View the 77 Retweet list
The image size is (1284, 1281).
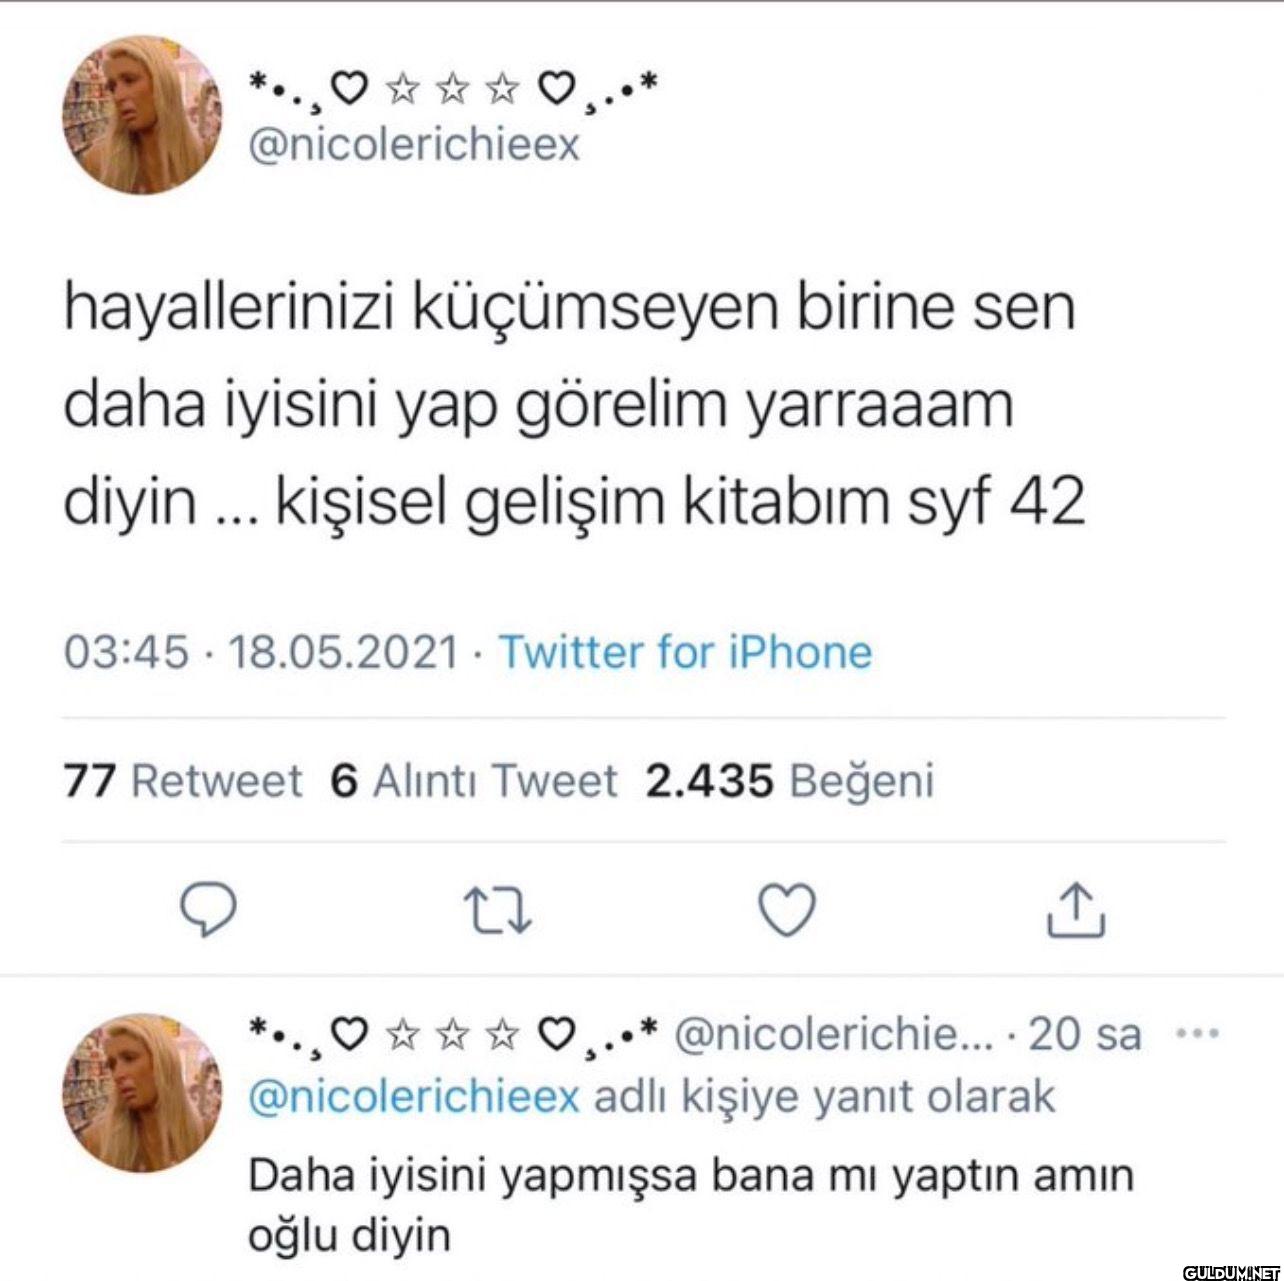pos(183,780)
